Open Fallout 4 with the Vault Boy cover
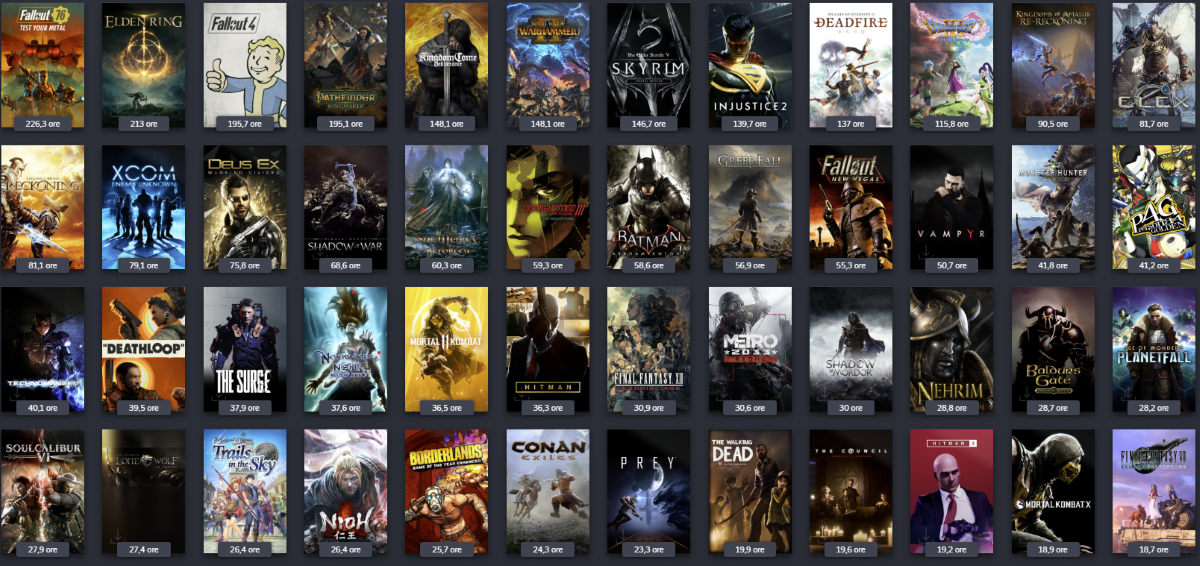The width and height of the screenshot is (1200, 566). tap(245, 65)
